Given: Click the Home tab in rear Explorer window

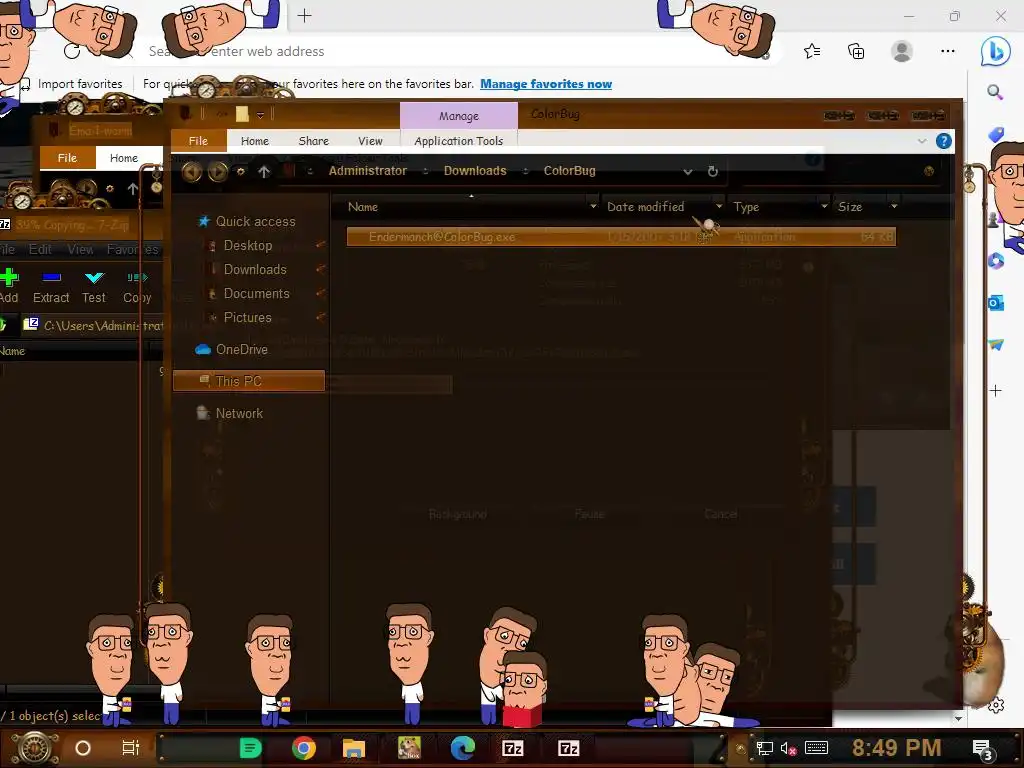Looking at the screenshot, I should [x=124, y=158].
